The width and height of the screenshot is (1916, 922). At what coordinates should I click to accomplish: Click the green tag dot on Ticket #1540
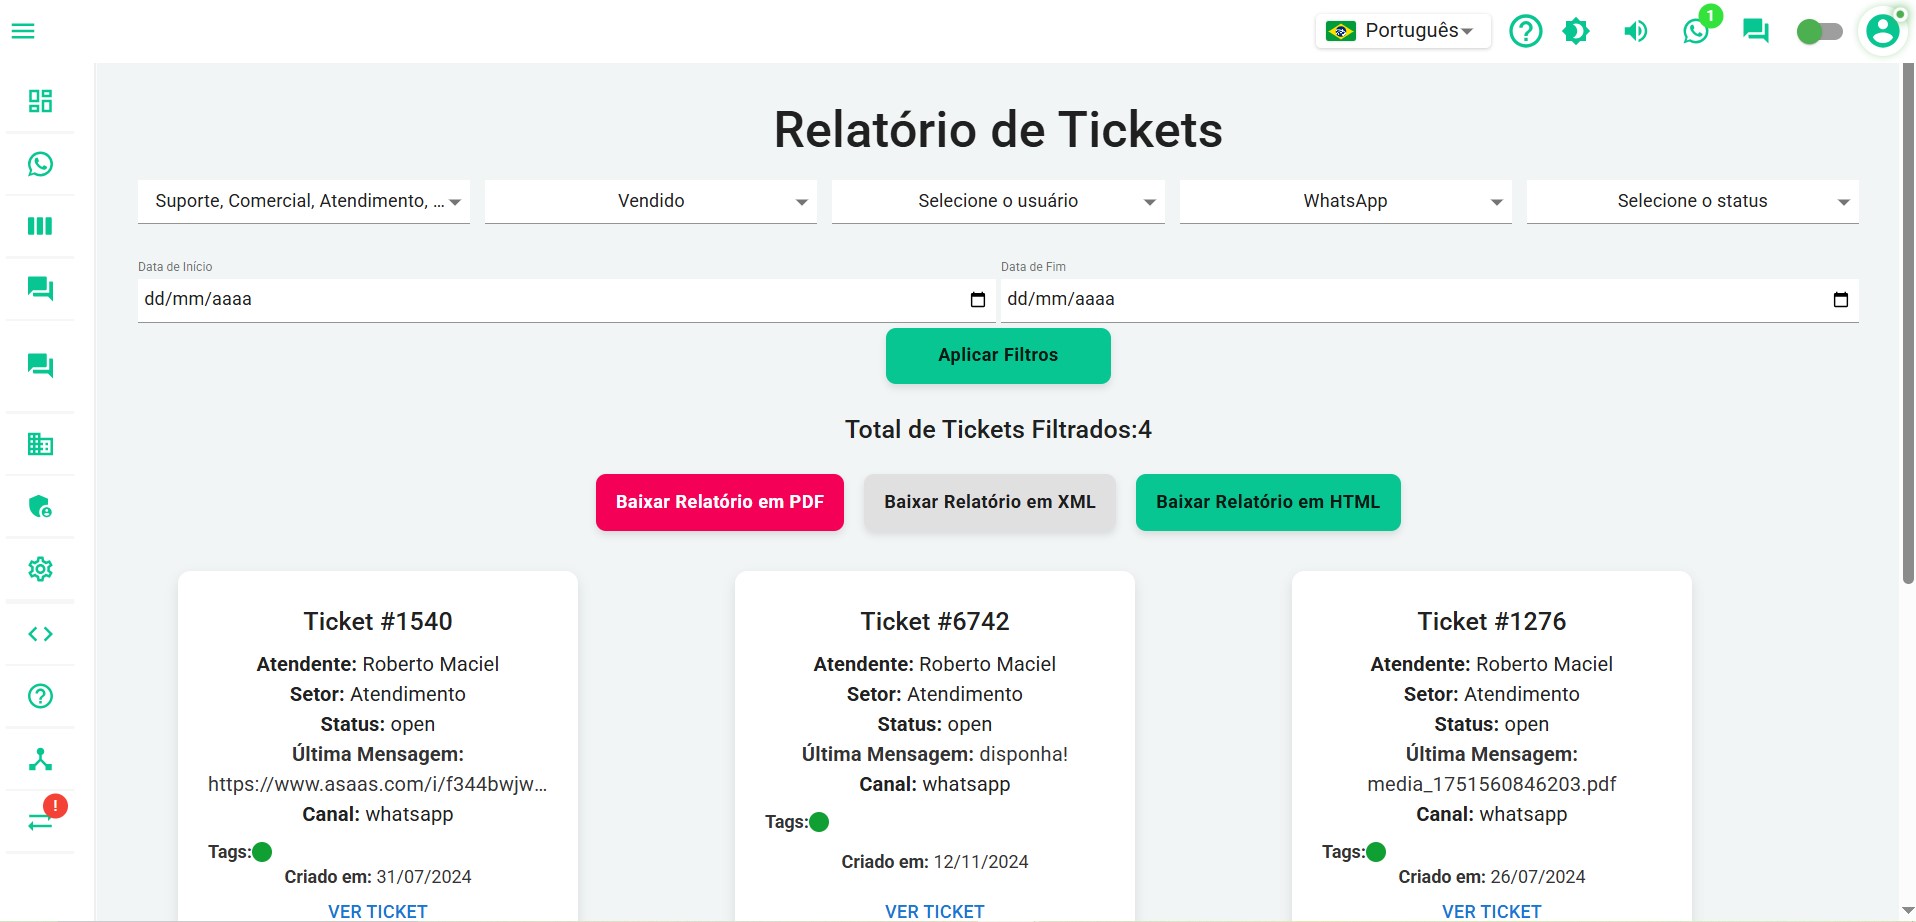[262, 852]
